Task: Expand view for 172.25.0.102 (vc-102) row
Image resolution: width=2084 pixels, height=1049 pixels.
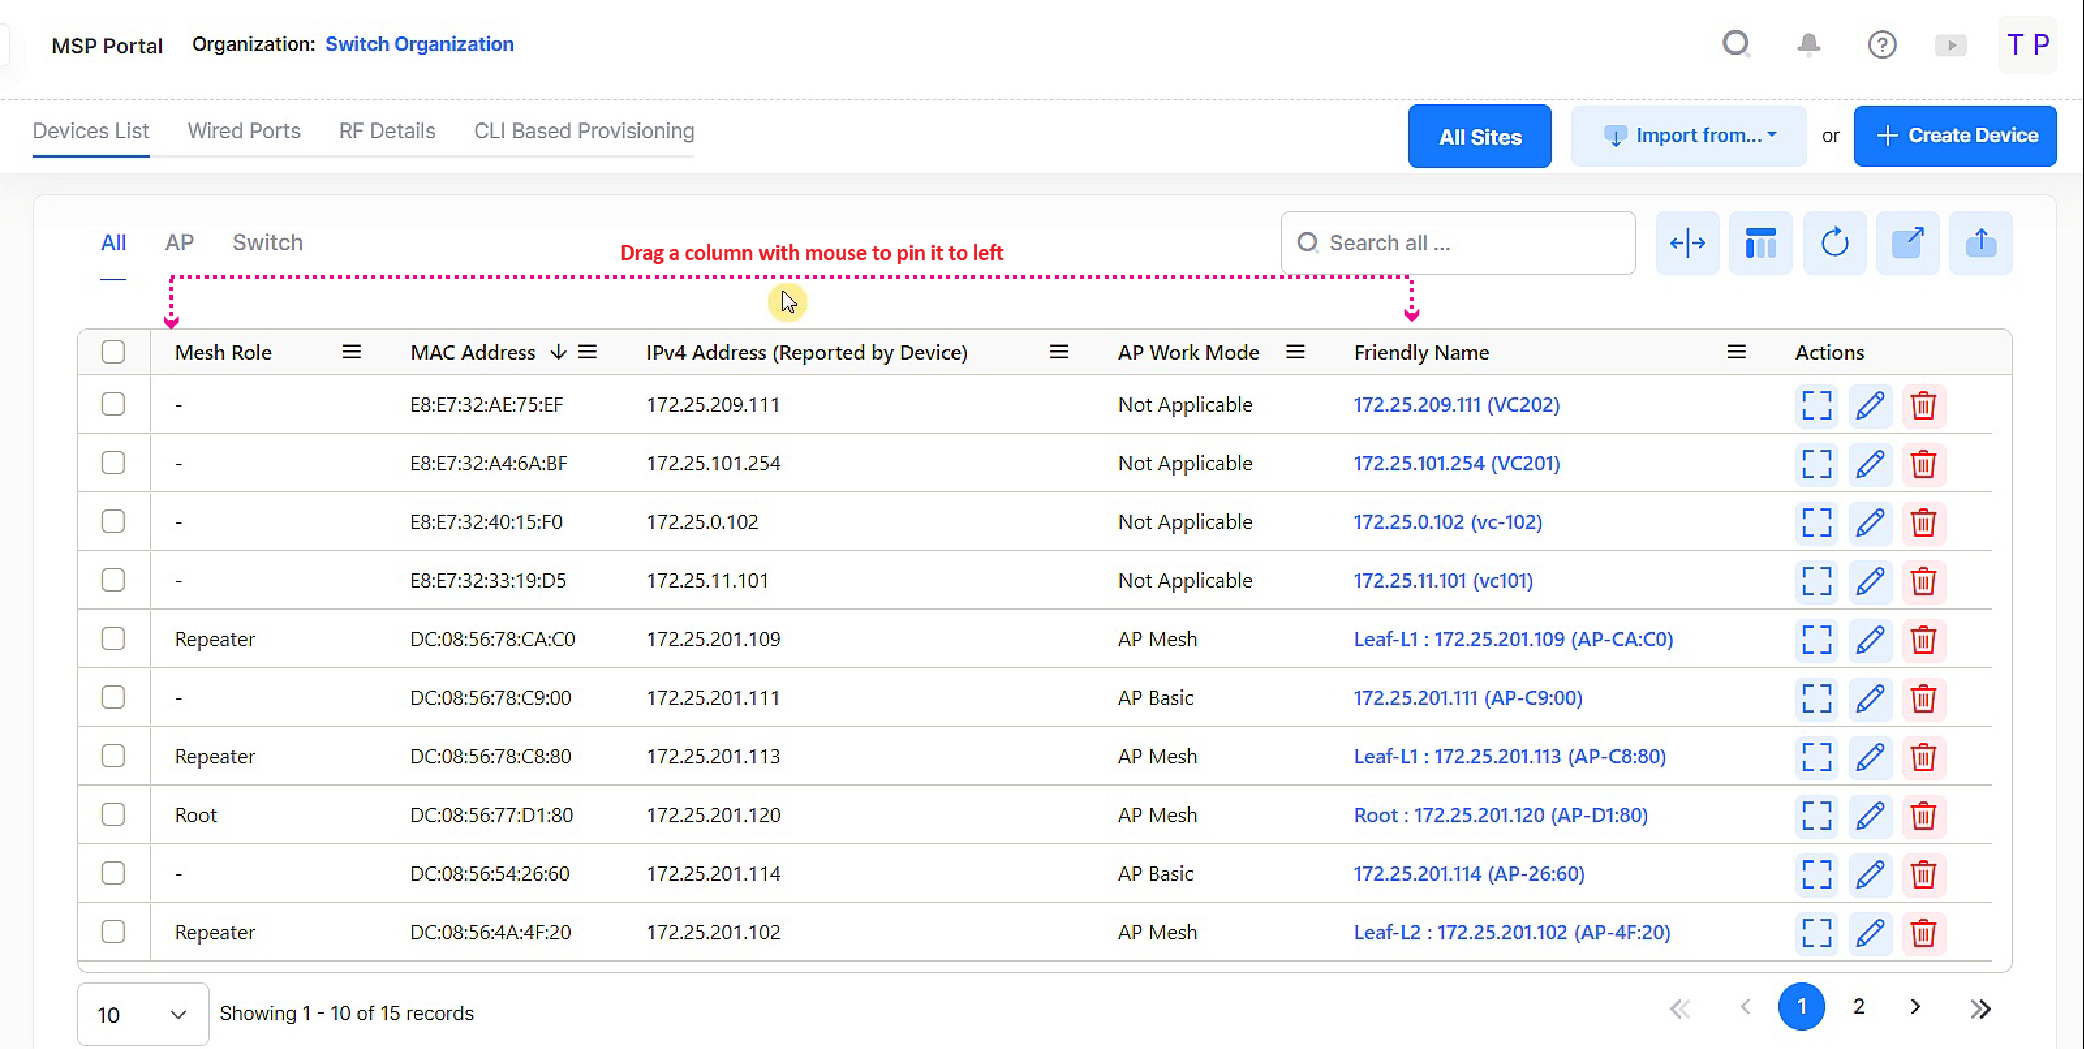Action: point(1816,523)
